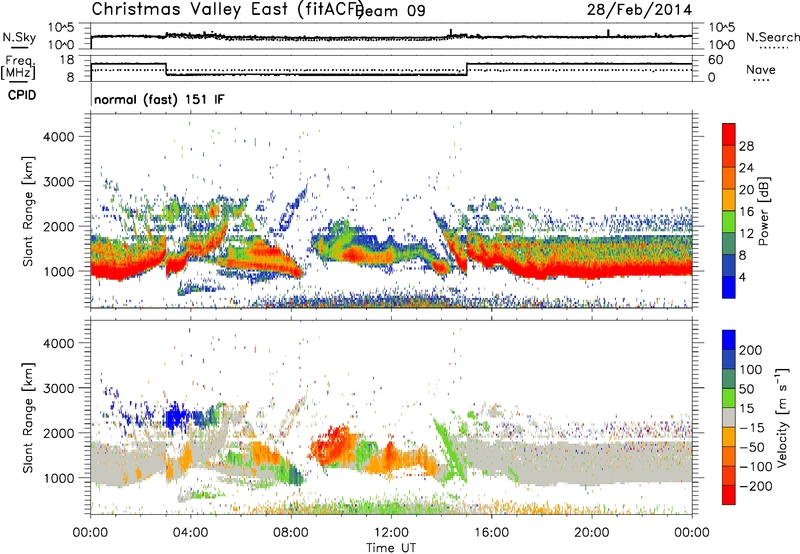The height and width of the screenshot is (554, 800).
Task: Click the Christmas Valley East (fitACF) title
Action: (227, 9)
